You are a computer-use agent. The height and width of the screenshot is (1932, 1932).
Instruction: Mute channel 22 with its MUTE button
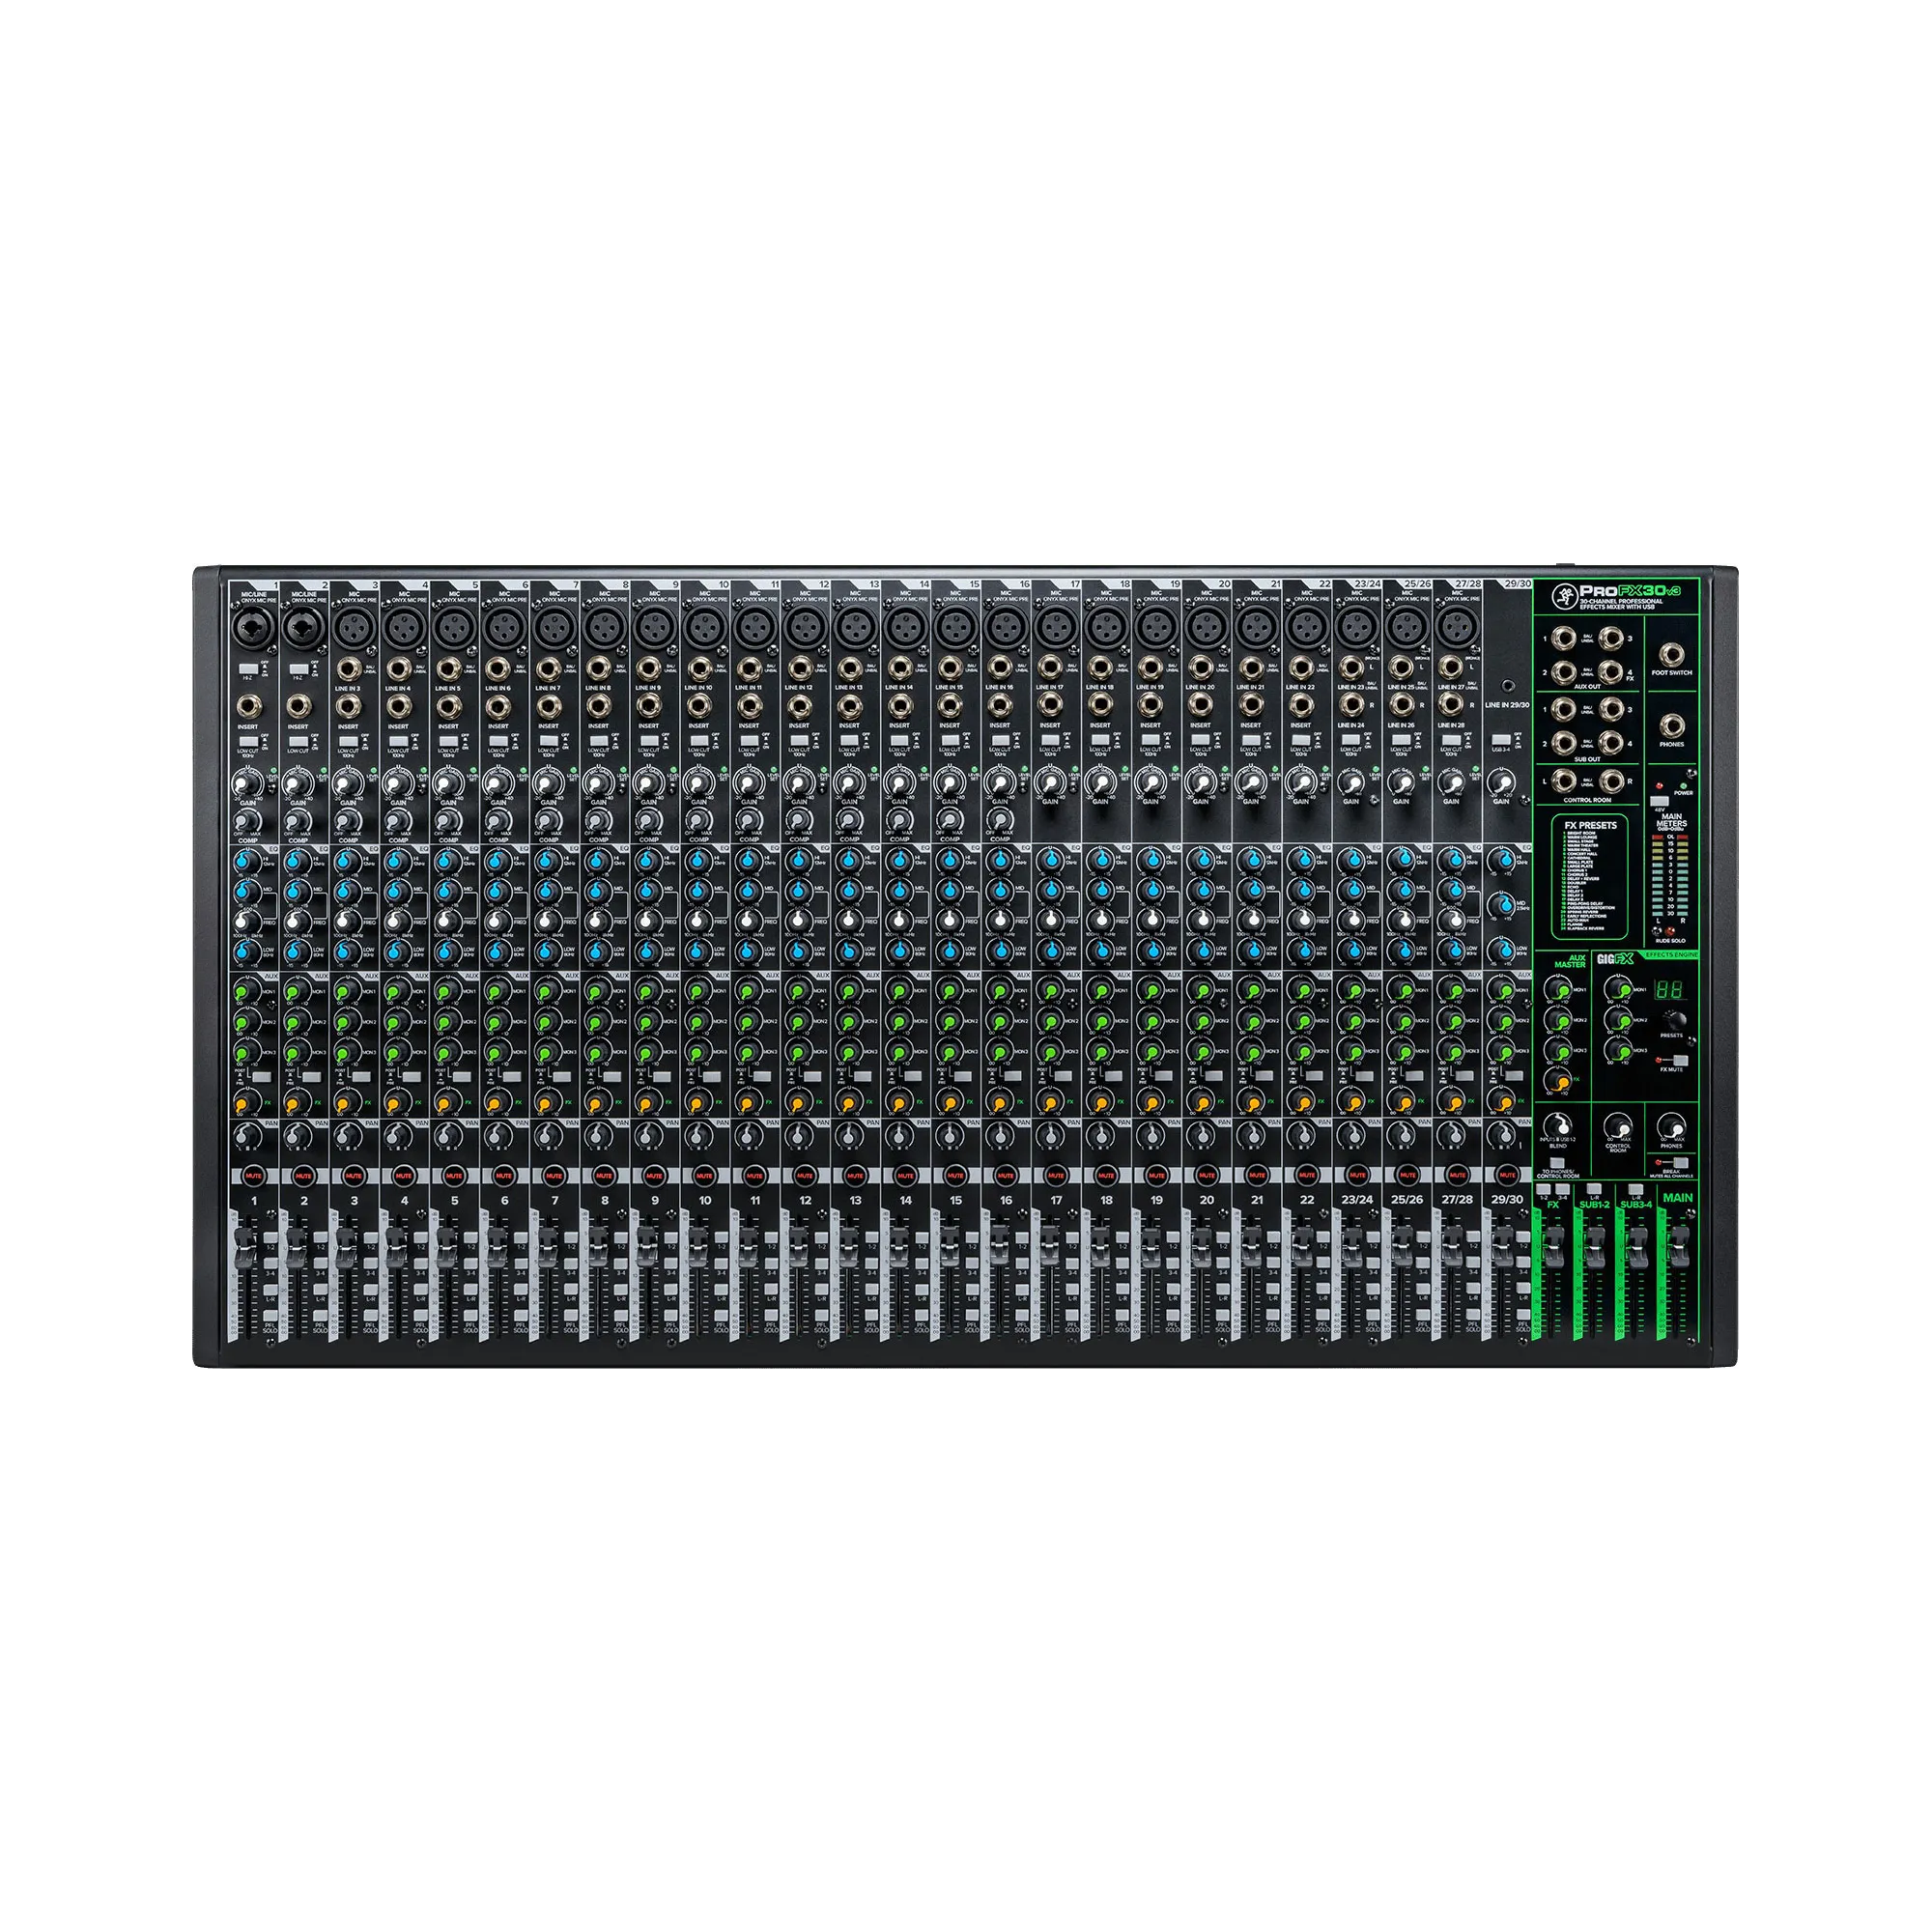click(x=1307, y=1176)
